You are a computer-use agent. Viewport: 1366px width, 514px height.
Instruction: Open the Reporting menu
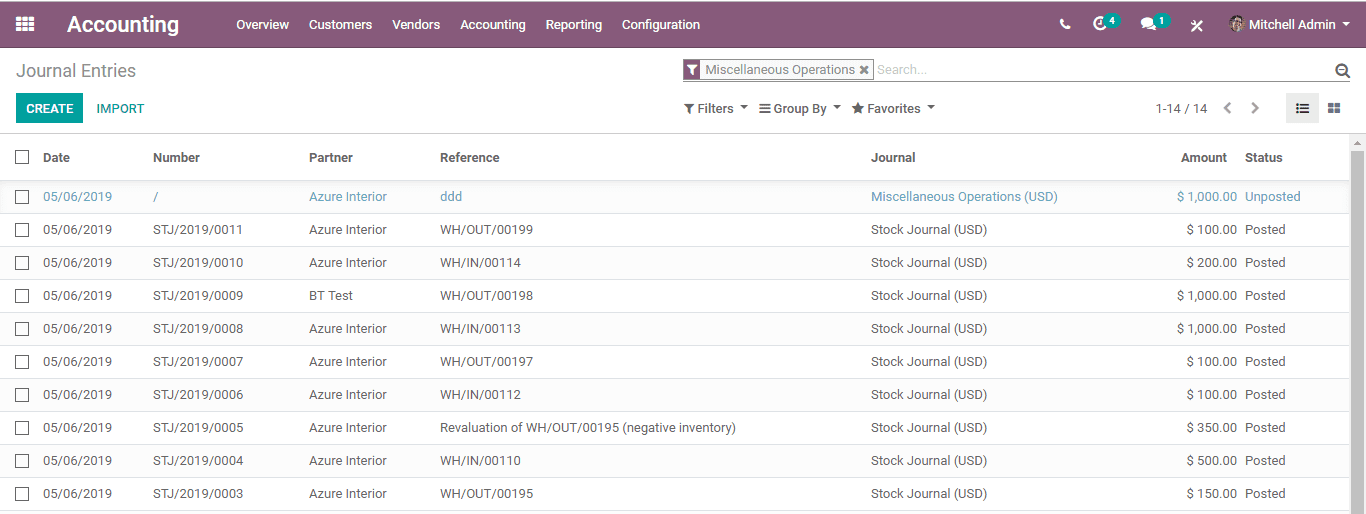pos(574,24)
